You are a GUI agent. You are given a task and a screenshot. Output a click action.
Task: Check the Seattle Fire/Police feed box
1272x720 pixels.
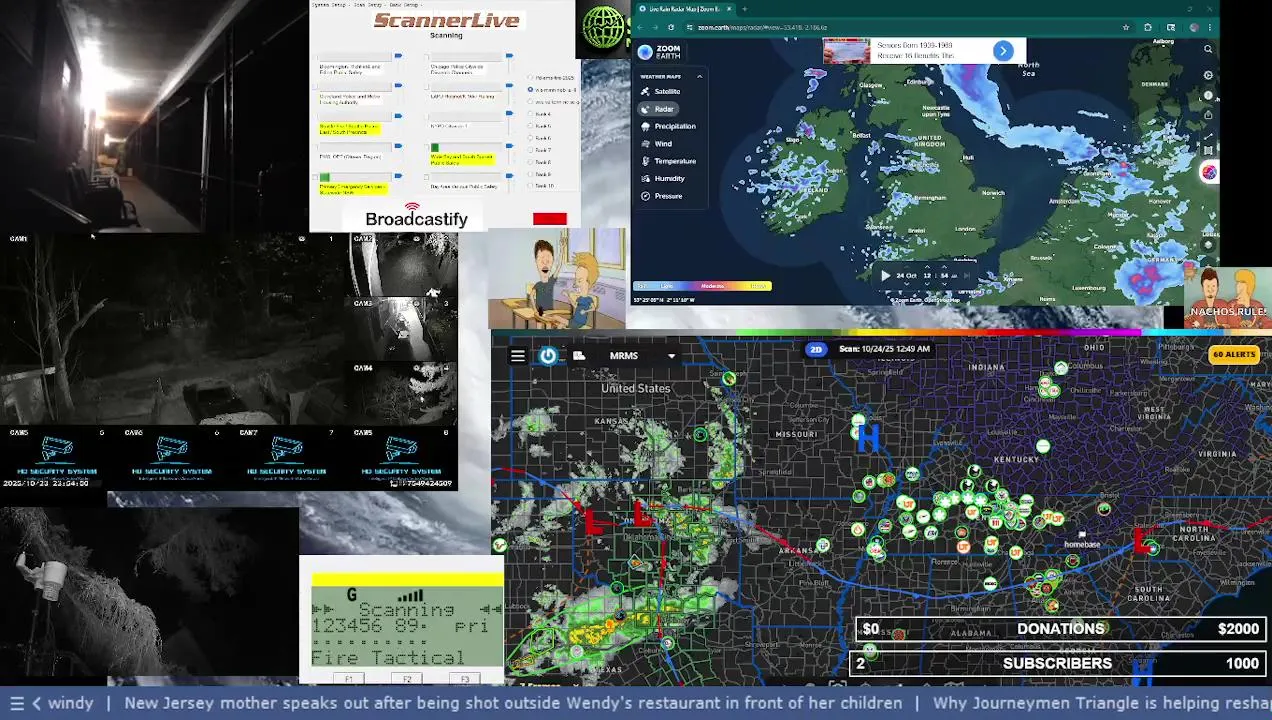pos(315,117)
